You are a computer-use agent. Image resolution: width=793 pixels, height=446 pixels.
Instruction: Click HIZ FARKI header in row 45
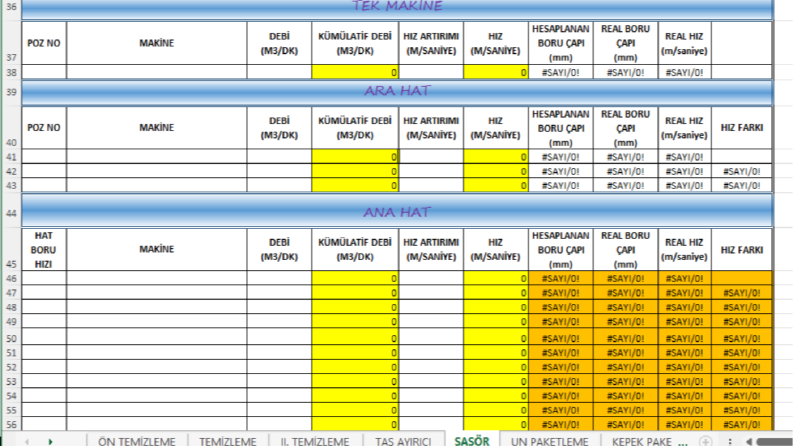point(742,249)
